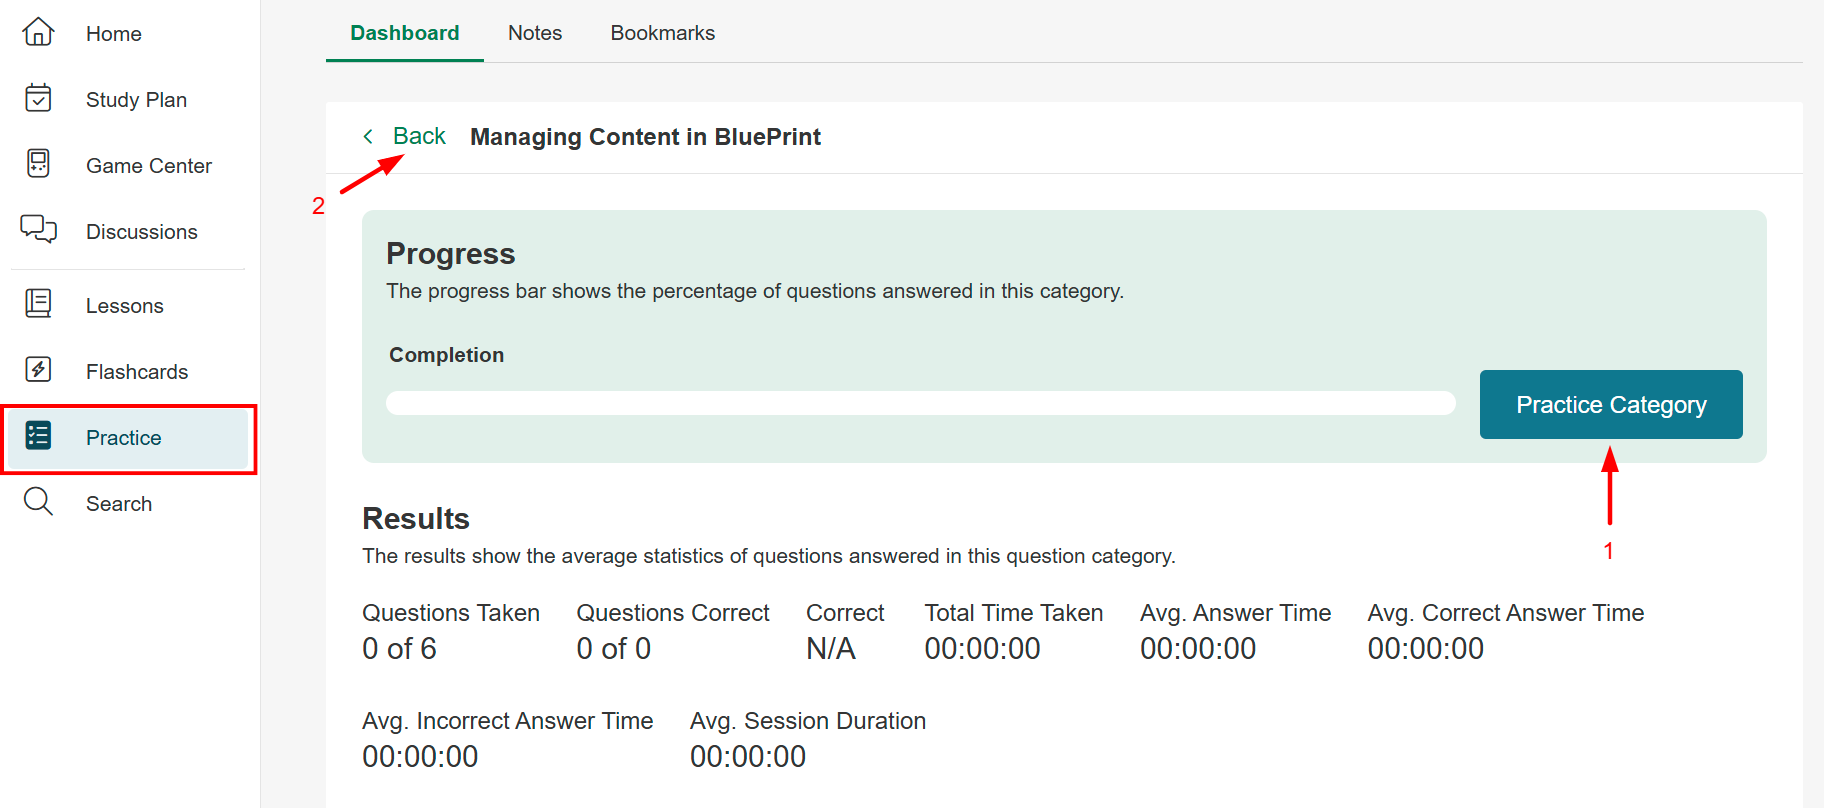Open the Discussions chat bubbles icon
The height and width of the screenshot is (808, 1824).
point(38,230)
